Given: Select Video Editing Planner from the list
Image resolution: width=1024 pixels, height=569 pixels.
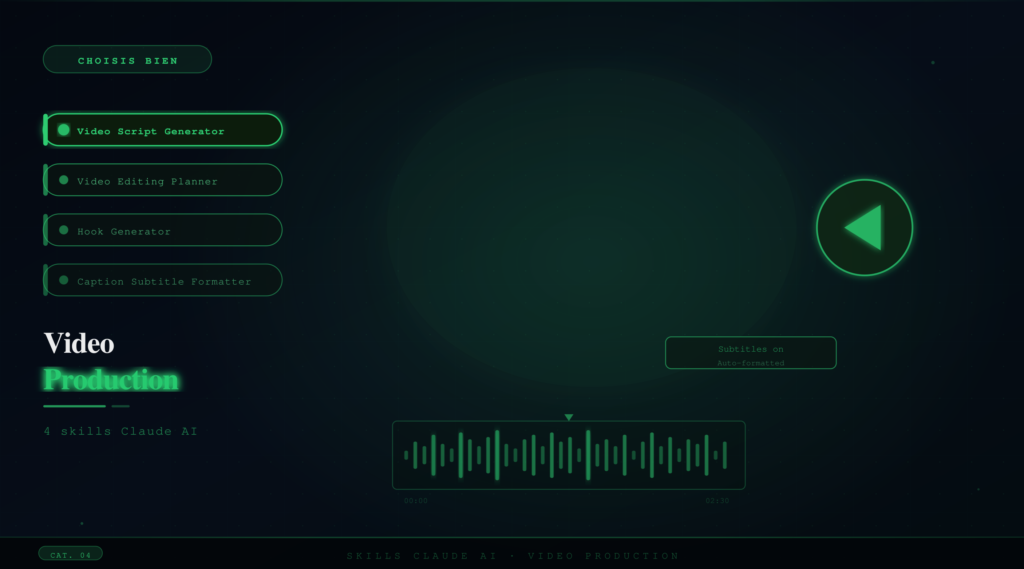Looking at the screenshot, I should pyautogui.click(x=147, y=181).
